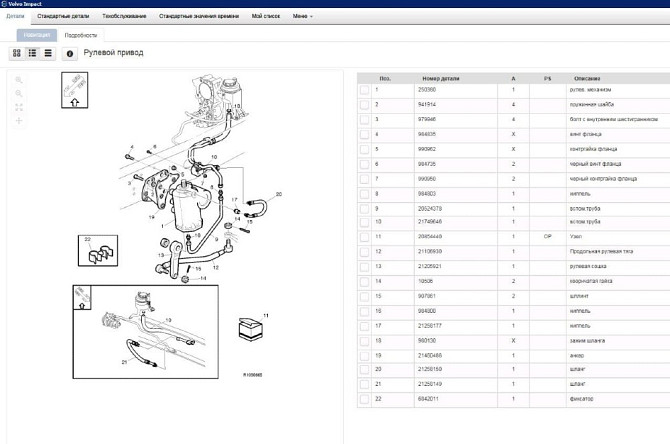Sort the table by Поз. column
Image resolution: width=670 pixels, height=444 pixels.
click(x=385, y=77)
